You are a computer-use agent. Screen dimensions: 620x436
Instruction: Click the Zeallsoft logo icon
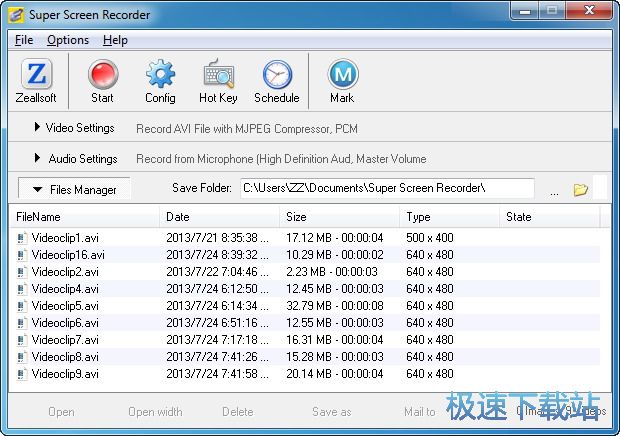36,76
